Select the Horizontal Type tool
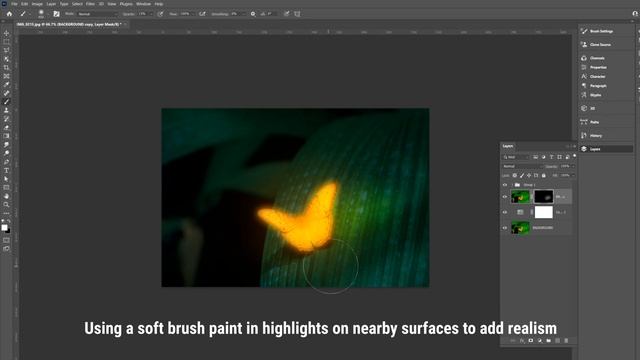640x360 pixels. [x=6, y=170]
